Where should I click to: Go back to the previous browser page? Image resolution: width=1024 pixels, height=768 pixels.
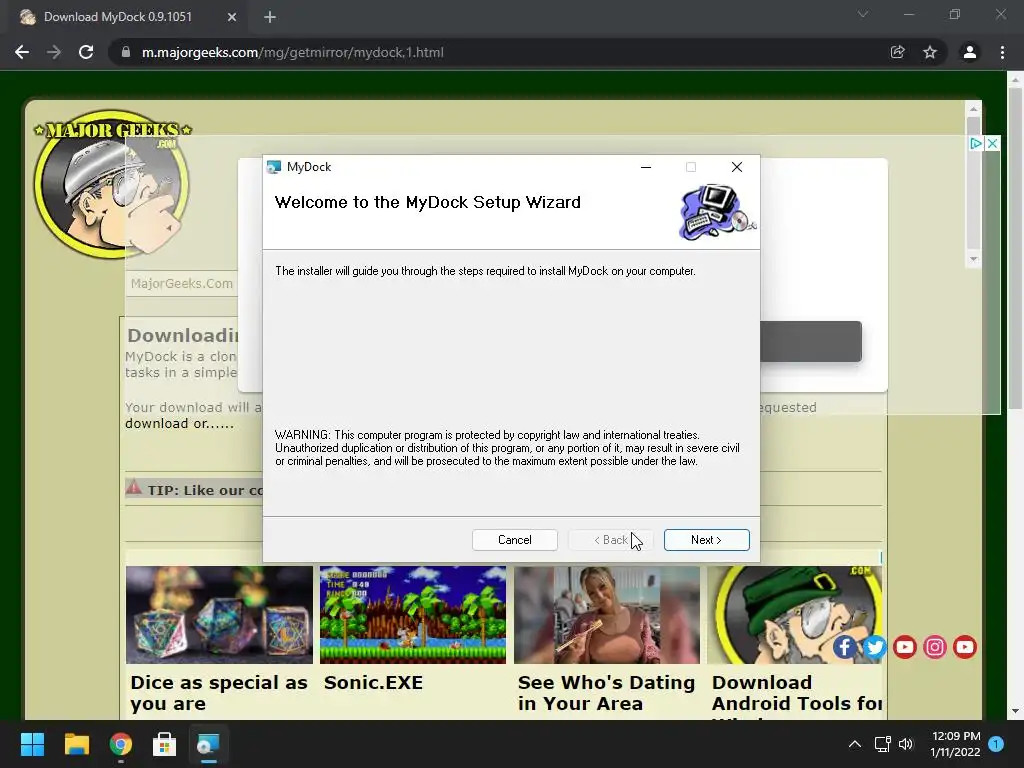tap(22, 52)
